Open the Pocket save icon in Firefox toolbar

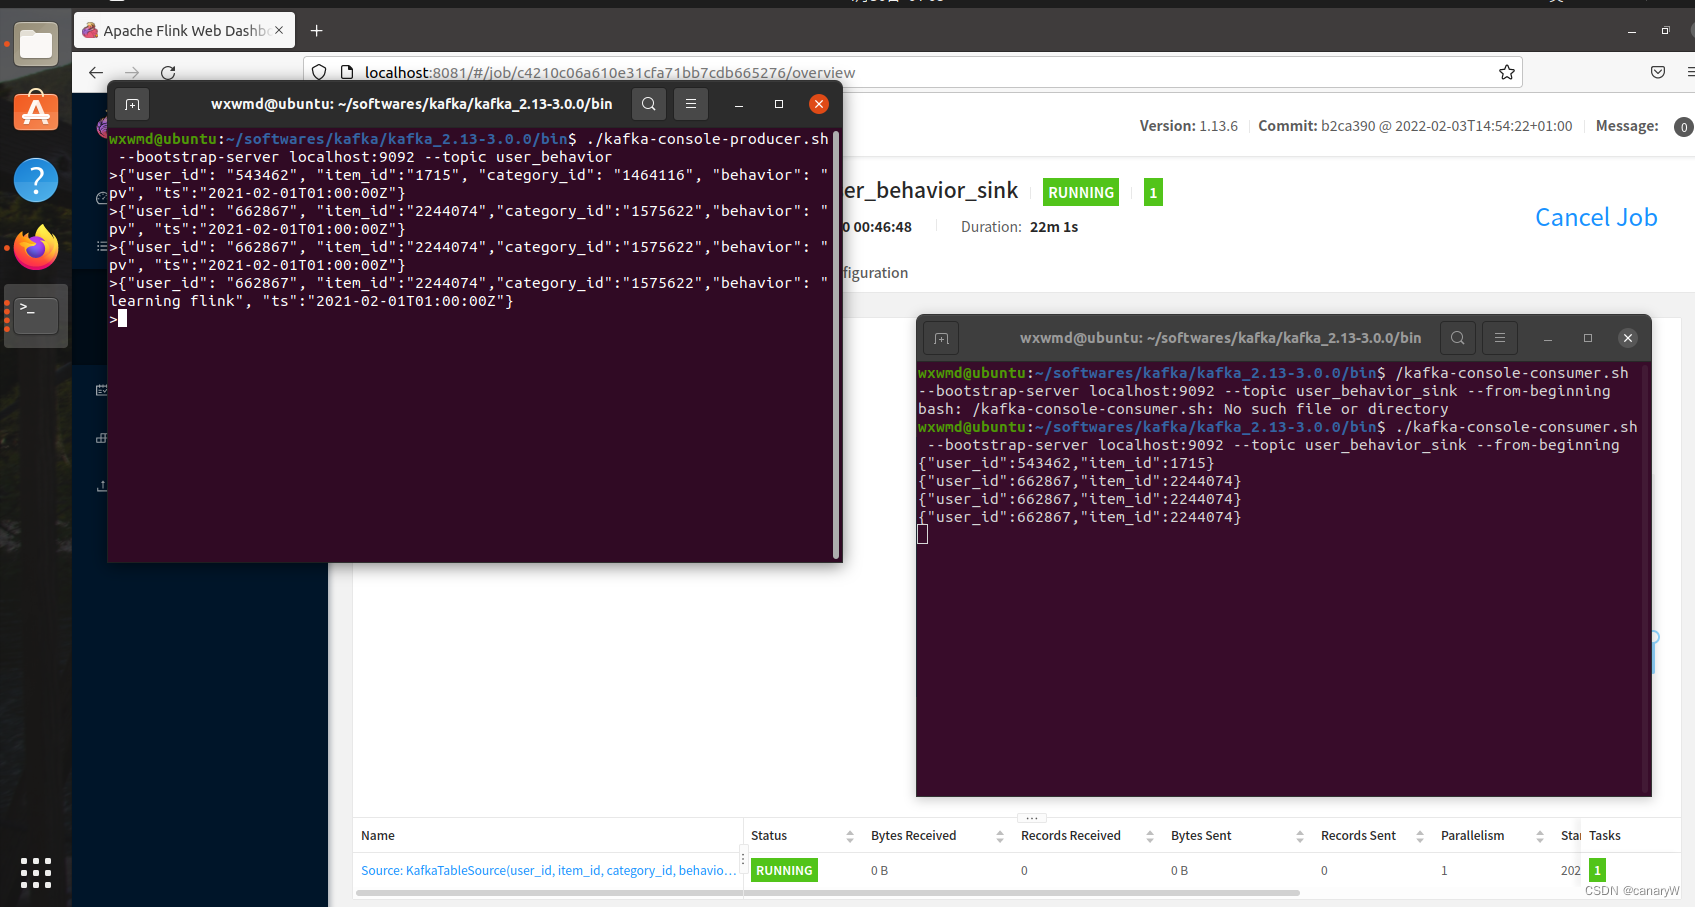coord(1658,72)
